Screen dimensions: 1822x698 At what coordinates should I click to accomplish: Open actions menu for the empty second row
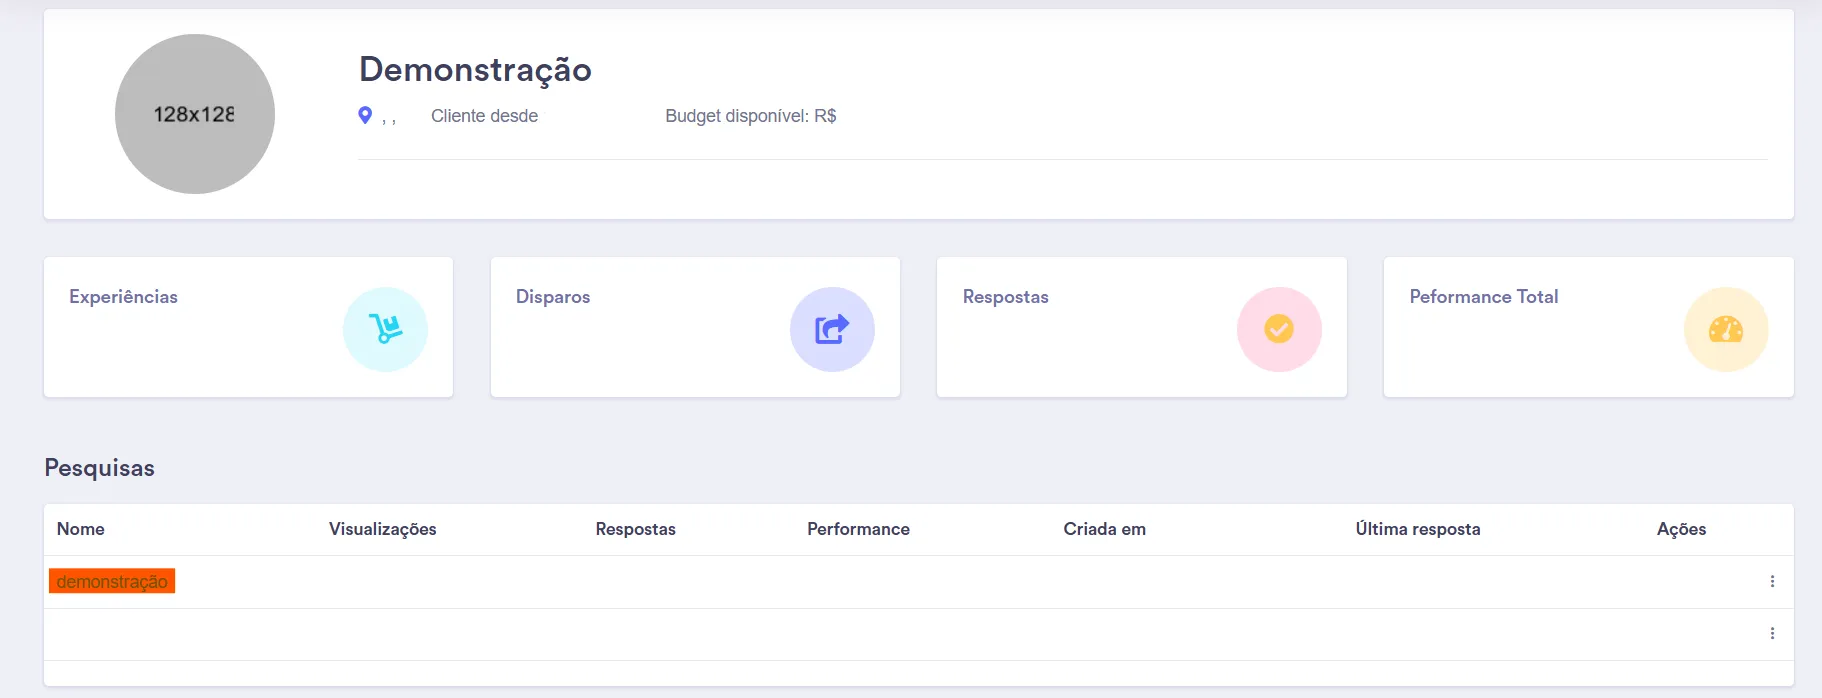pyautogui.click(x=1772, y=633)
